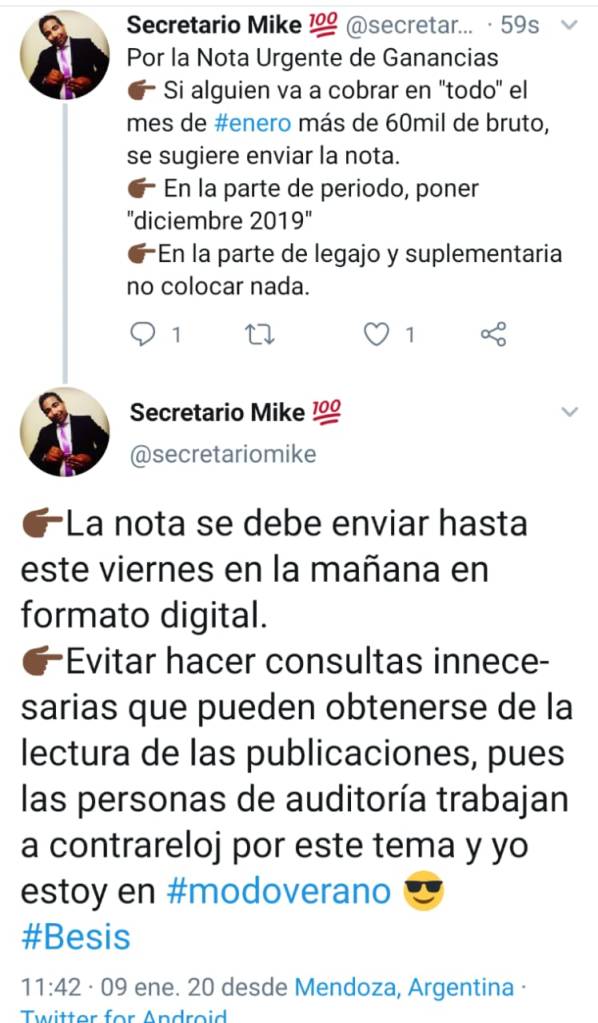Open the @secretariomike handle
Image resolution: width=598 pixels, height=1023 pixels.
click(x=223, y=454)
